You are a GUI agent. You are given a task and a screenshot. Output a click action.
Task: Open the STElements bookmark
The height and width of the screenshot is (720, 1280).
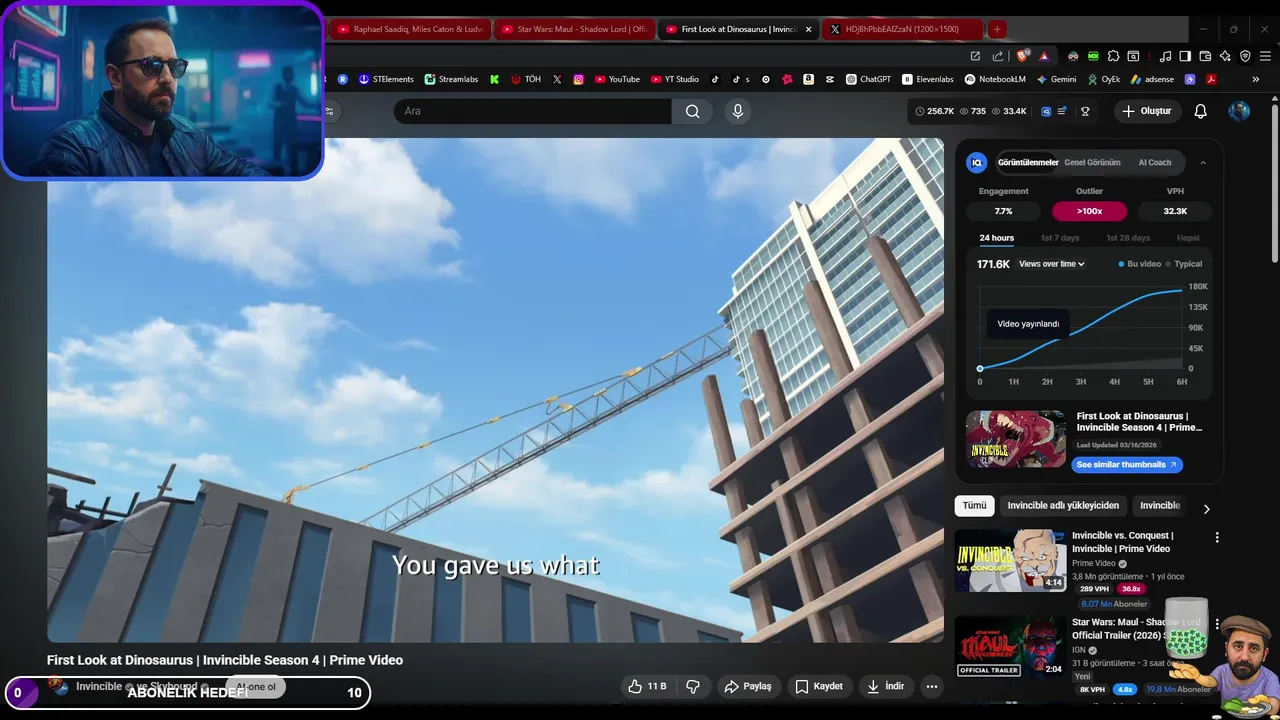pos(386,79)
